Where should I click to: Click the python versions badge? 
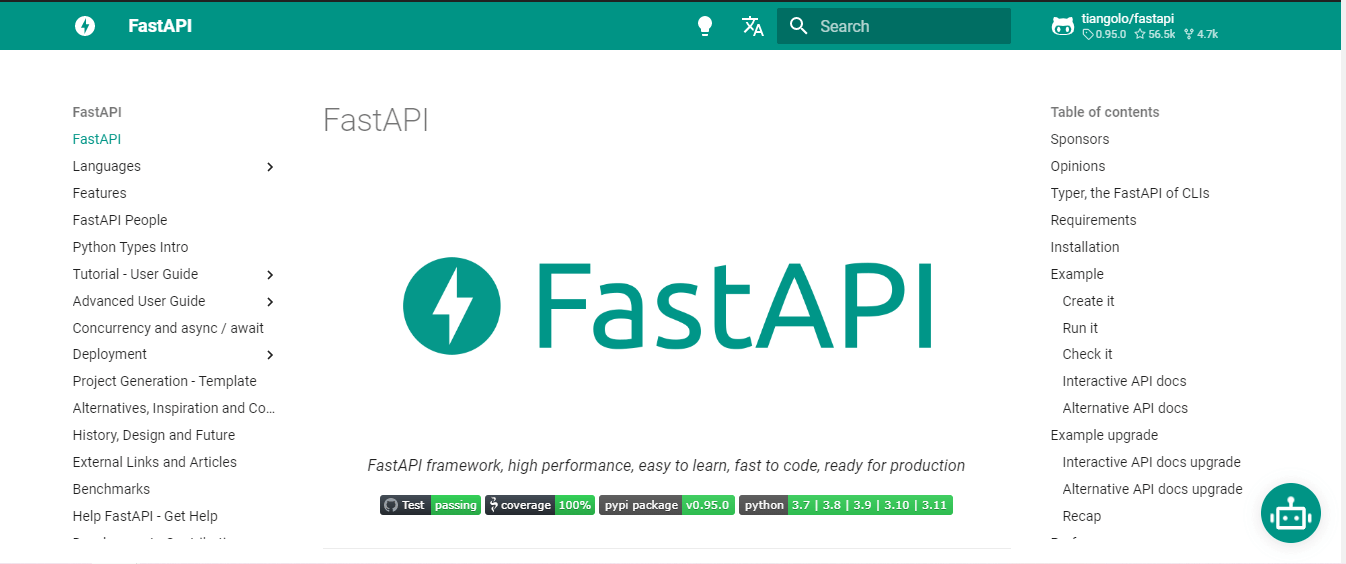tap(846, 505)
